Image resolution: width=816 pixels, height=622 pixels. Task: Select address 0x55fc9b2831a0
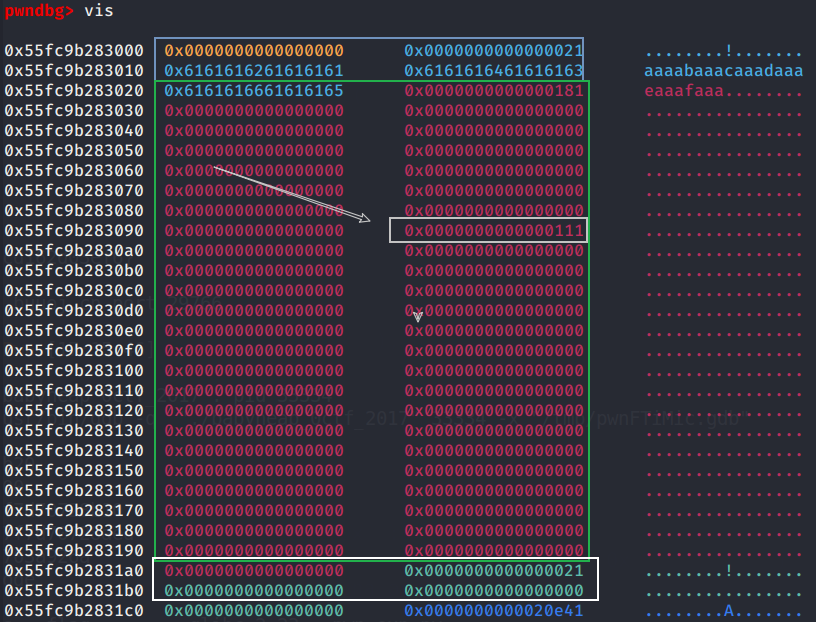point(74,571)
